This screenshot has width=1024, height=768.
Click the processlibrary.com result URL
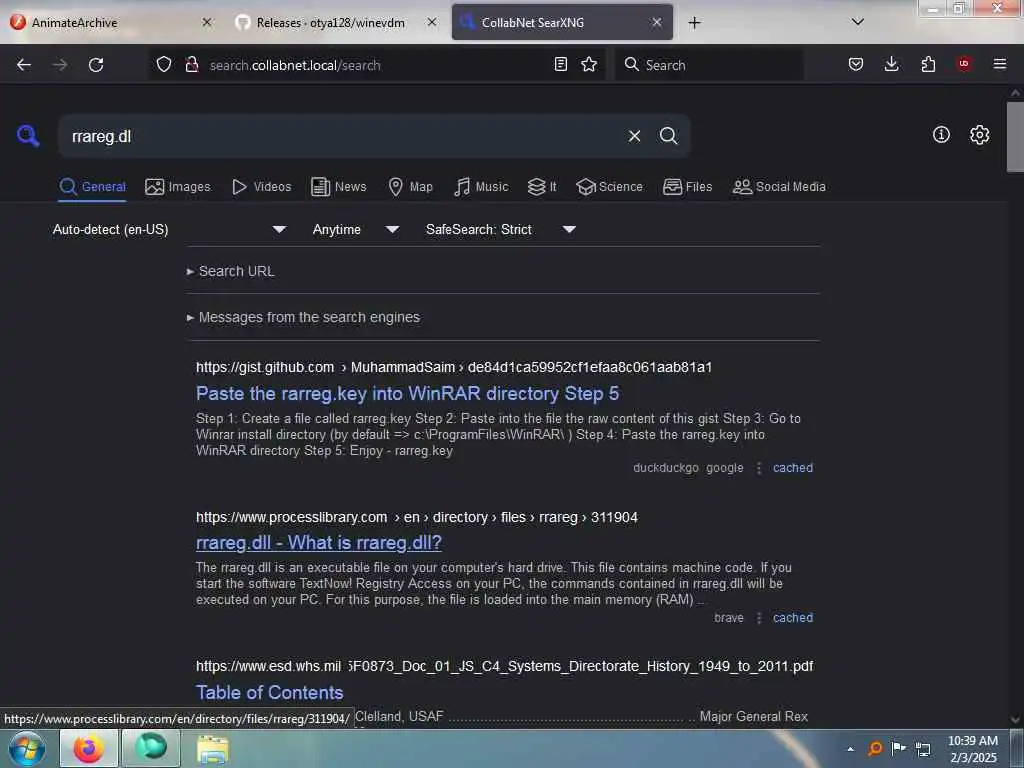[417, 517]
